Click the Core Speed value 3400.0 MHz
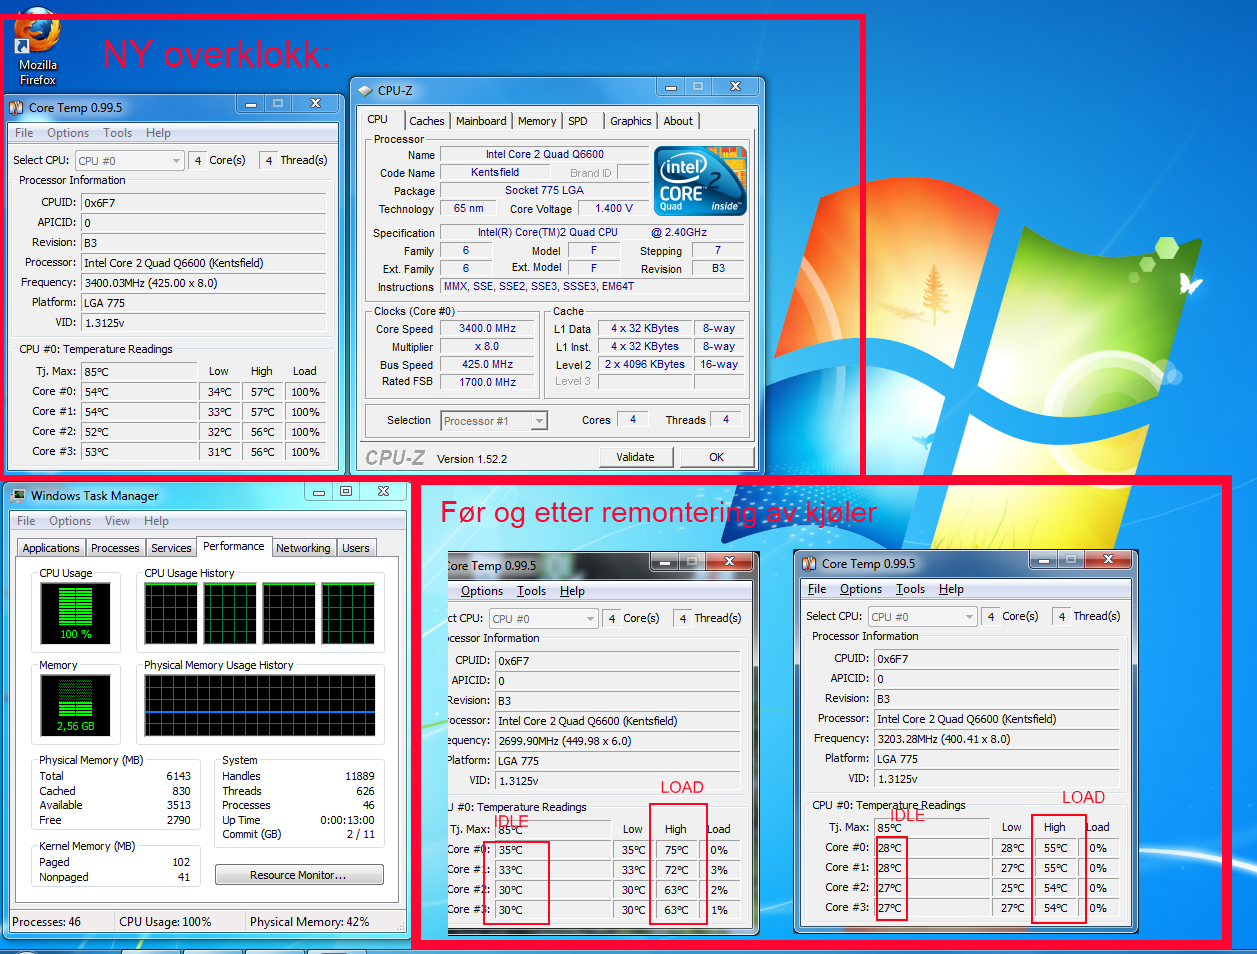 point(488,328)
